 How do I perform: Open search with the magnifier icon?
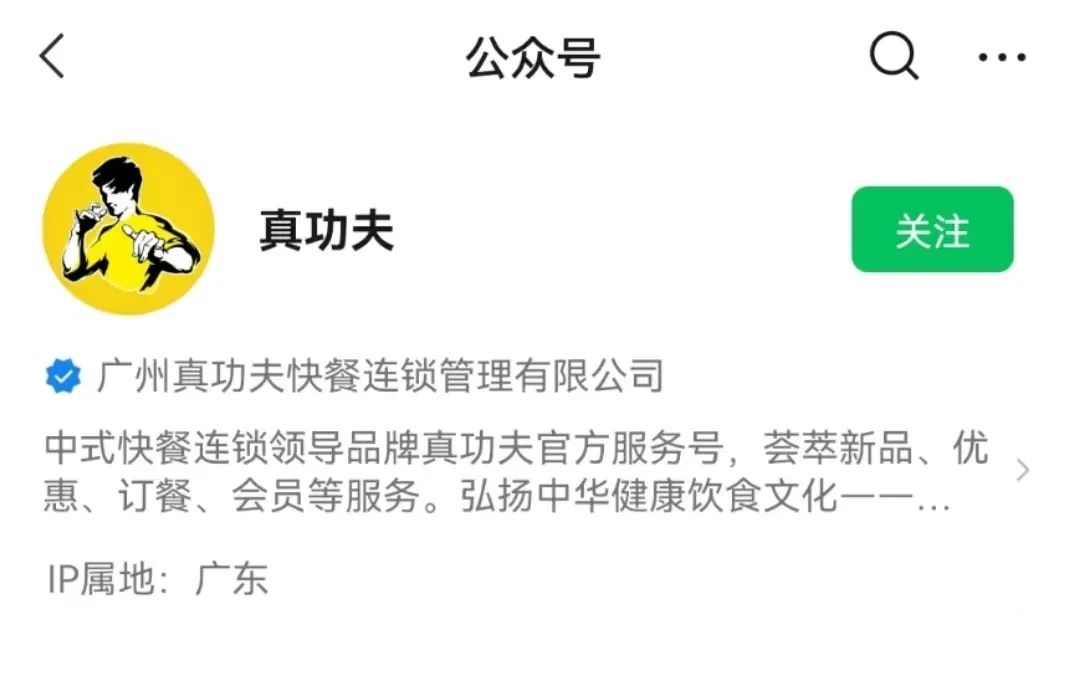[894, 56]
